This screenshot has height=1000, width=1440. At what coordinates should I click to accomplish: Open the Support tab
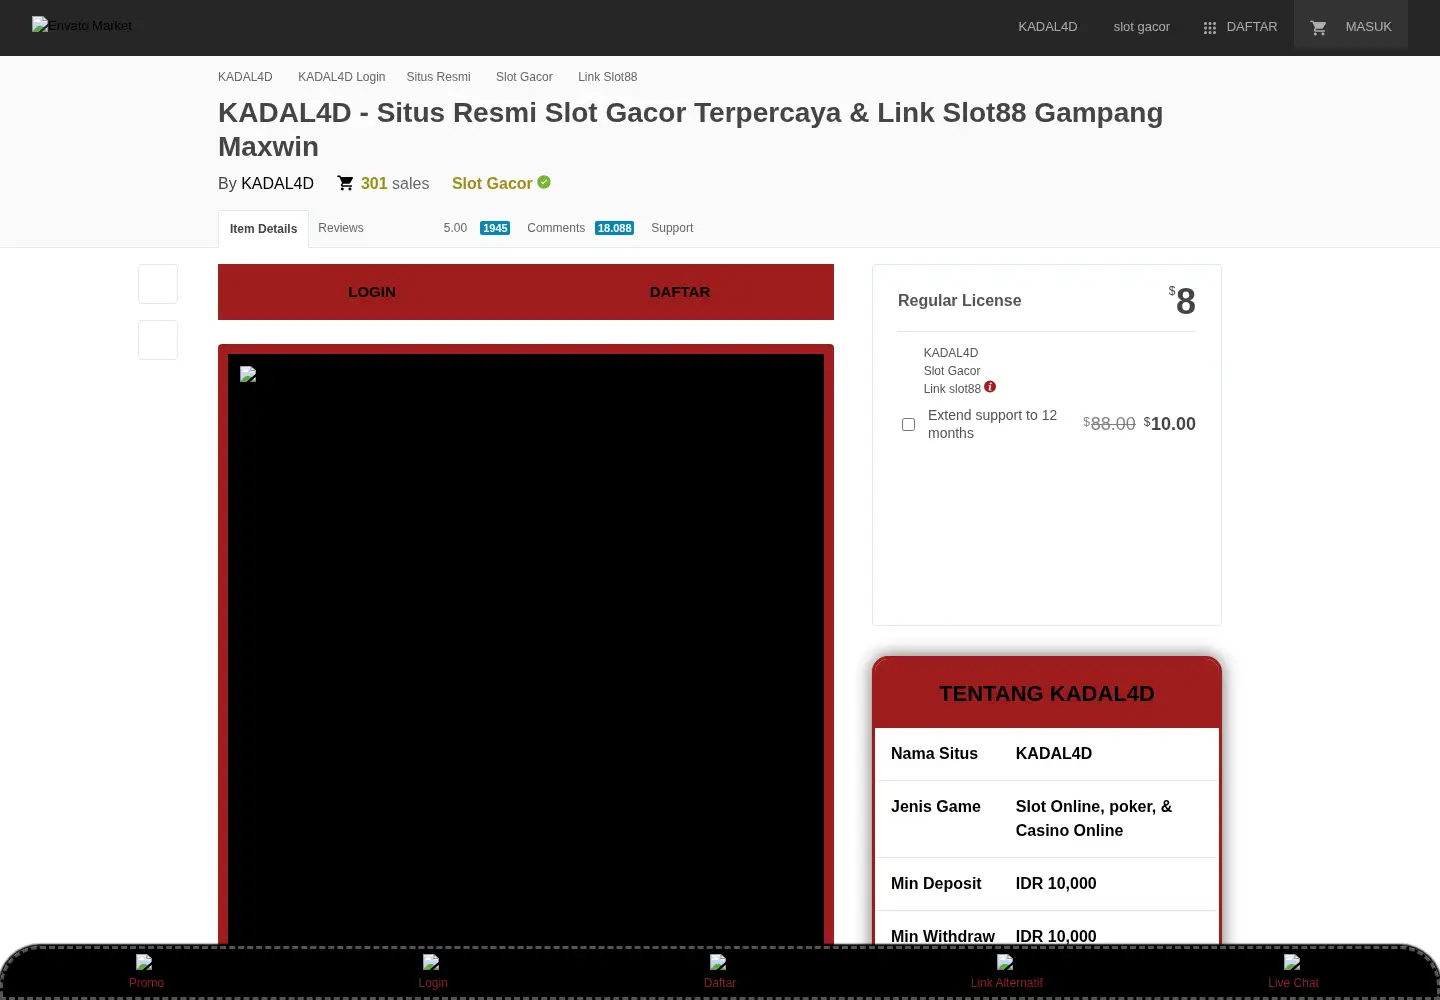pyautogui.click(x=672, y=228)
